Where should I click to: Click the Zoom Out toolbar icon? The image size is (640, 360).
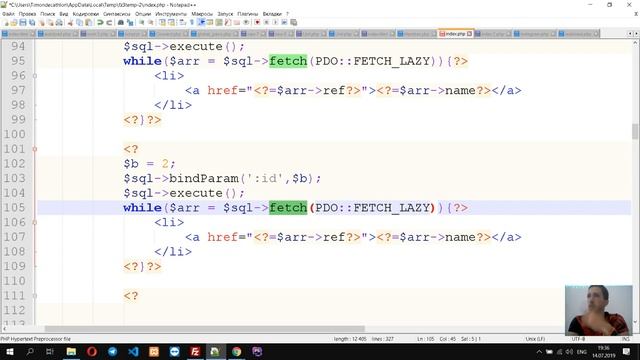(x=151, y=22)
